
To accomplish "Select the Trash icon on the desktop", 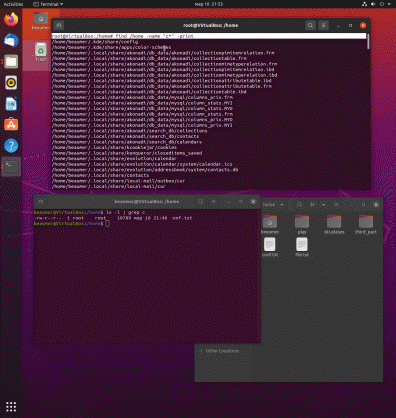I will [41, 52].
